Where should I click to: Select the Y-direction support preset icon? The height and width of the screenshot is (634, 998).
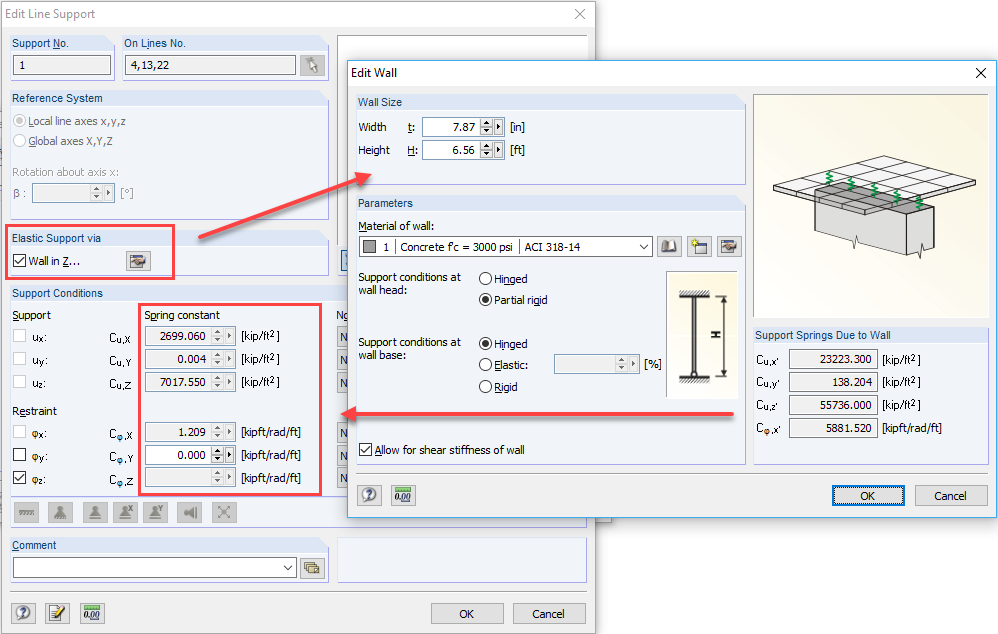pos(156,512)
